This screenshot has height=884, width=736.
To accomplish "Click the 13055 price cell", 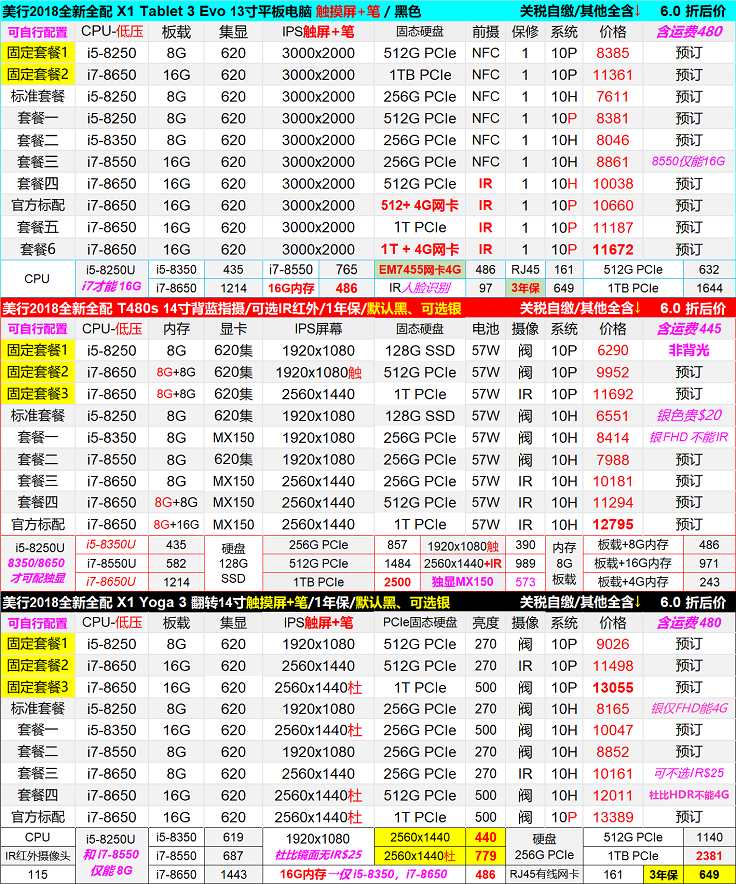I will pyautogui.click(x=612, y=687).
